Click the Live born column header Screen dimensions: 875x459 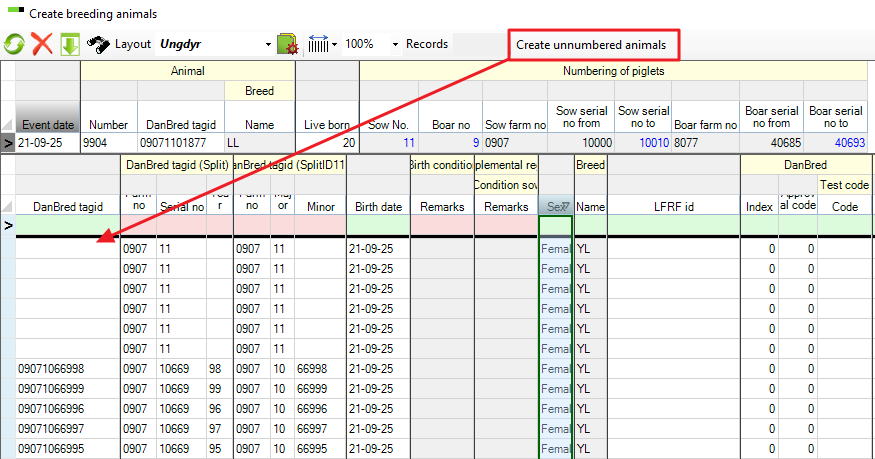pyautogui.click(x=327, y=117)
